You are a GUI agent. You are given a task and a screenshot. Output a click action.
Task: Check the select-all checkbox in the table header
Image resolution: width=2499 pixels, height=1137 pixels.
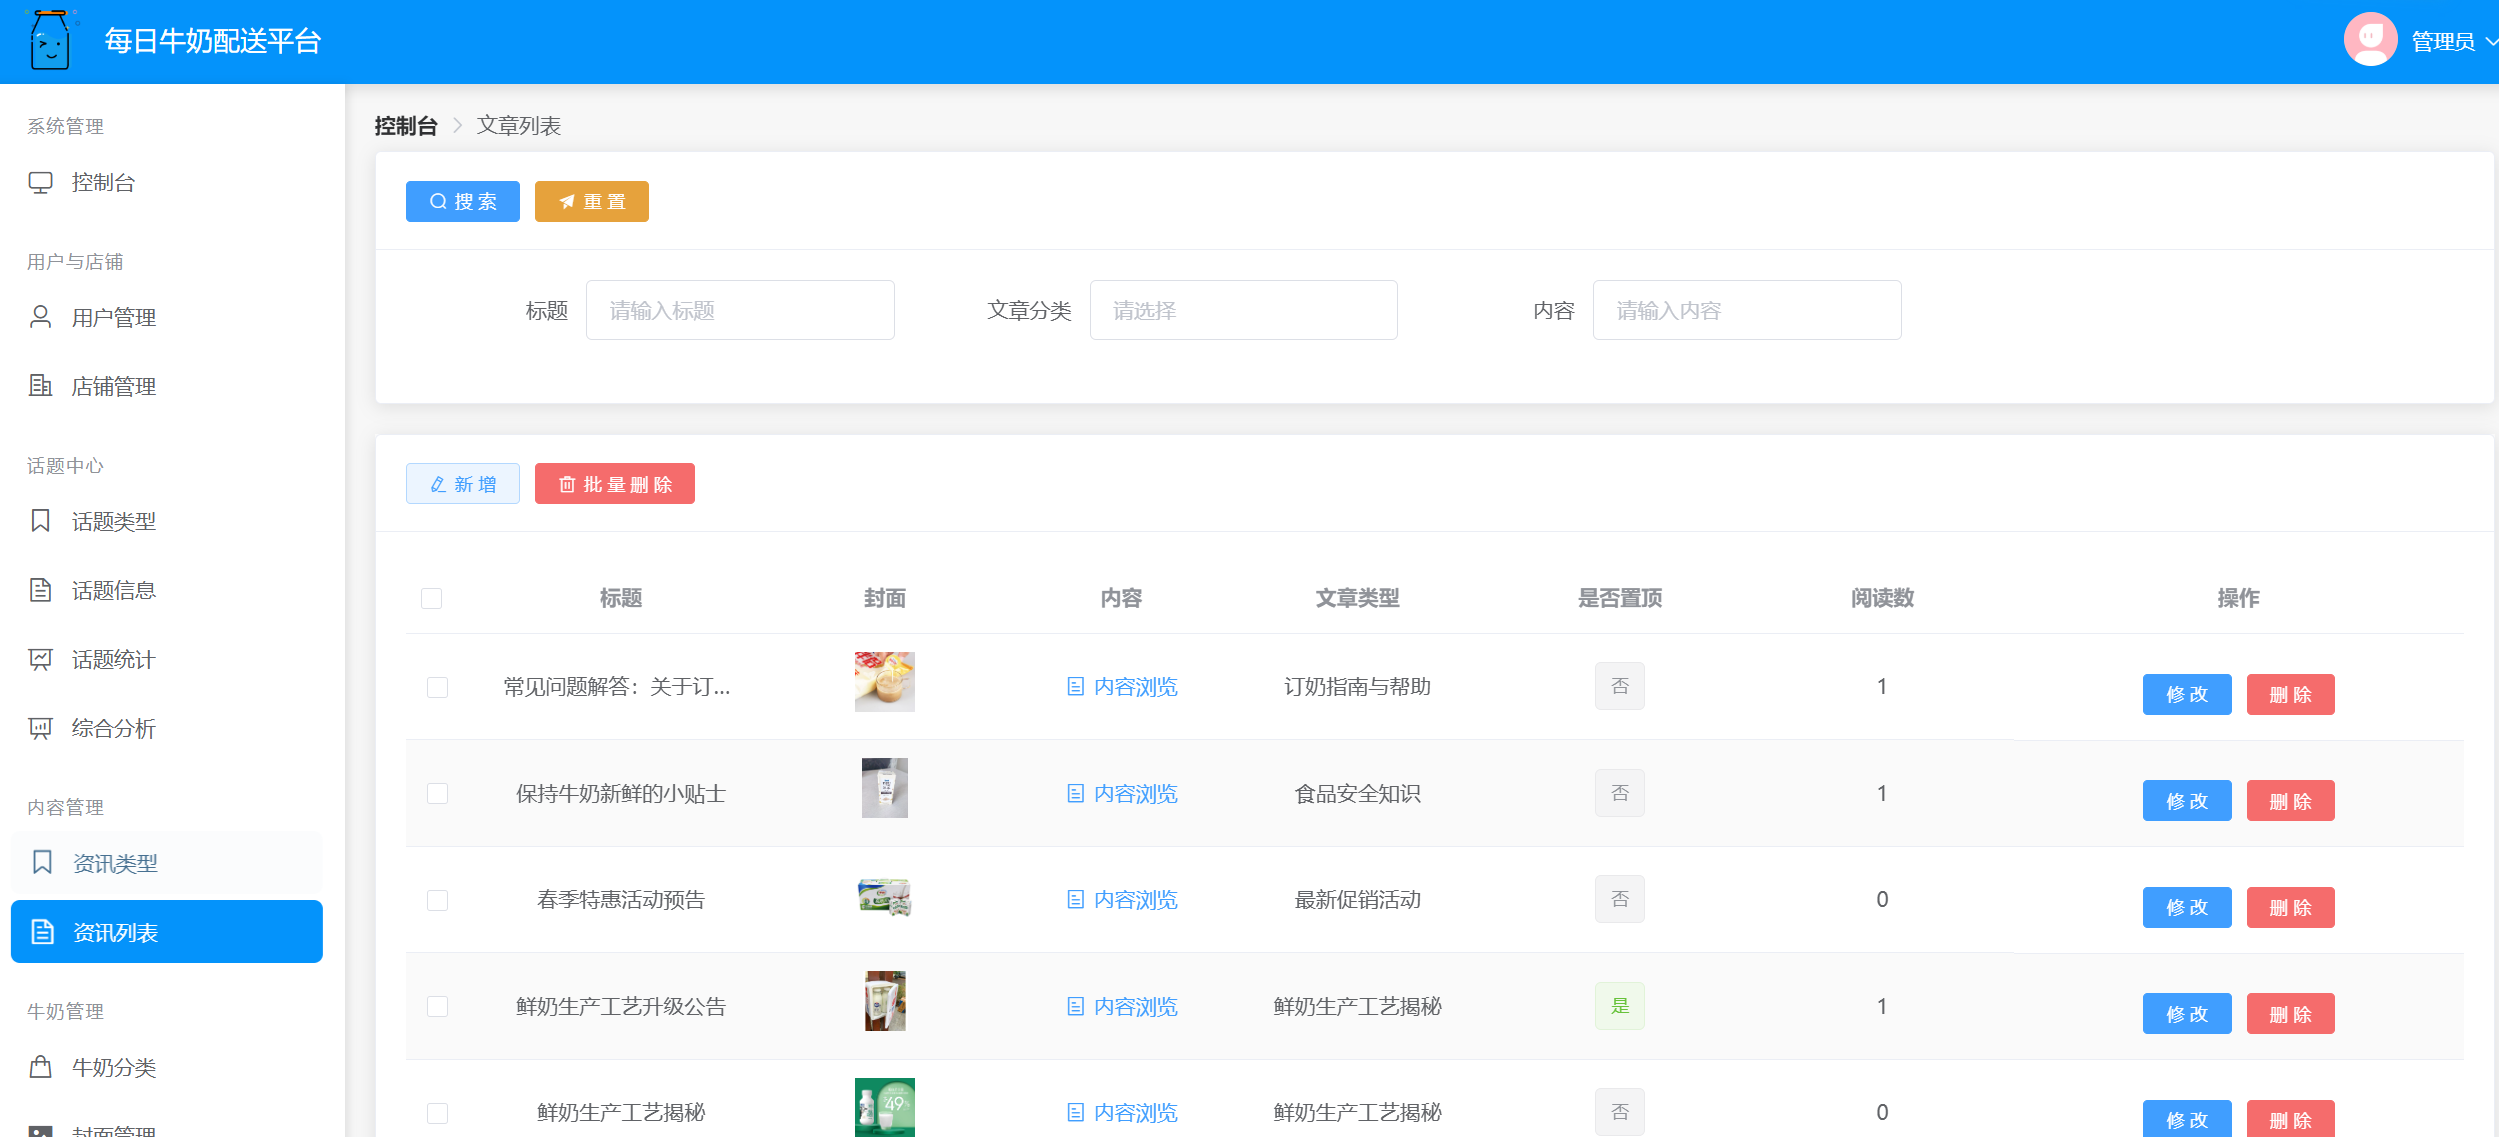click(432, 597)
